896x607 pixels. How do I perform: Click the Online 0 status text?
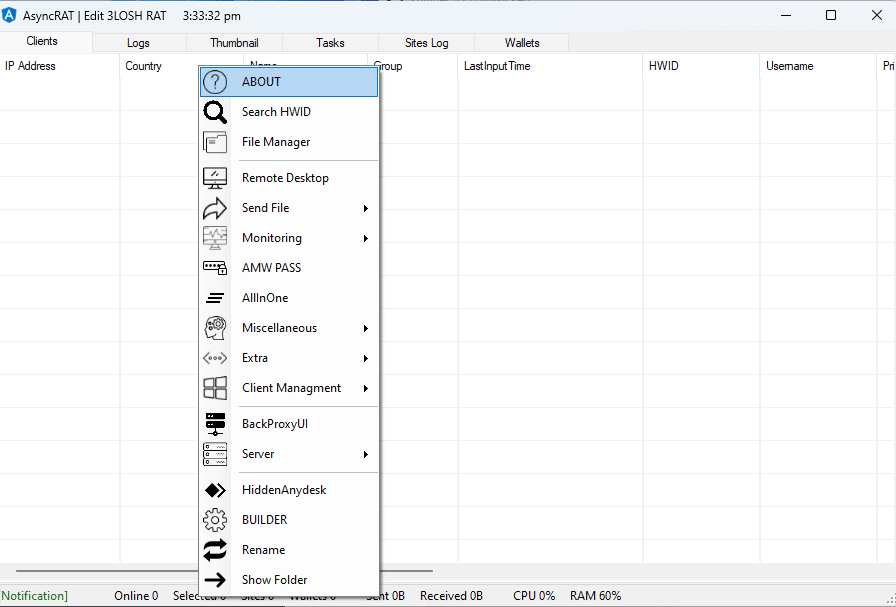pos(136,596)
